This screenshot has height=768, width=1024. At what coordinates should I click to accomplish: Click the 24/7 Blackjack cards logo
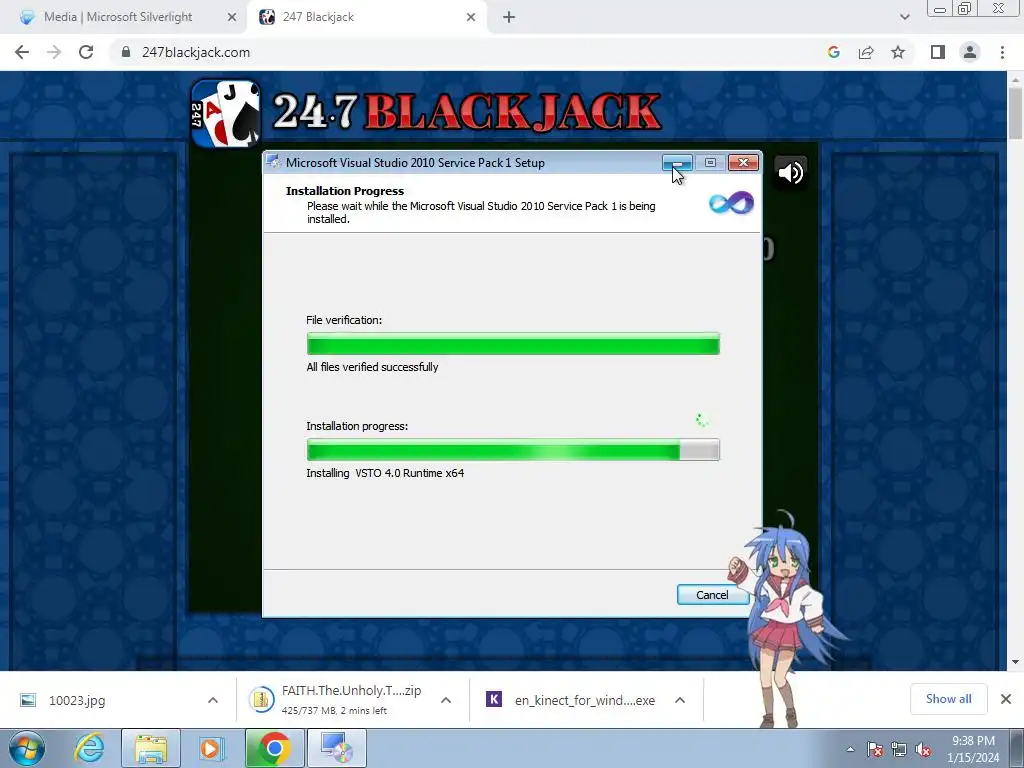click(226, 114)
